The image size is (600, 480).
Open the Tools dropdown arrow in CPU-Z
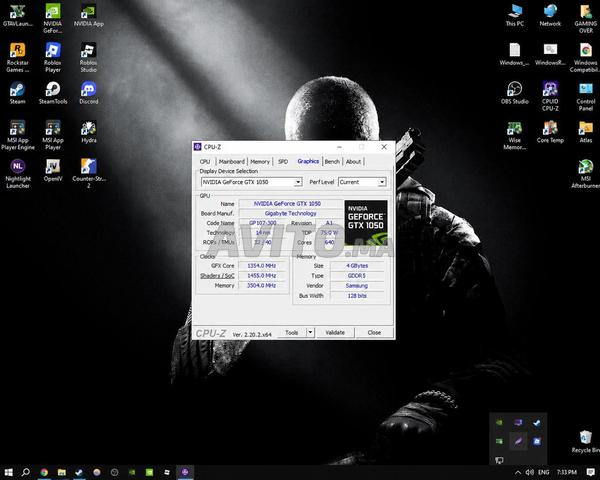[x=310, y=333]
